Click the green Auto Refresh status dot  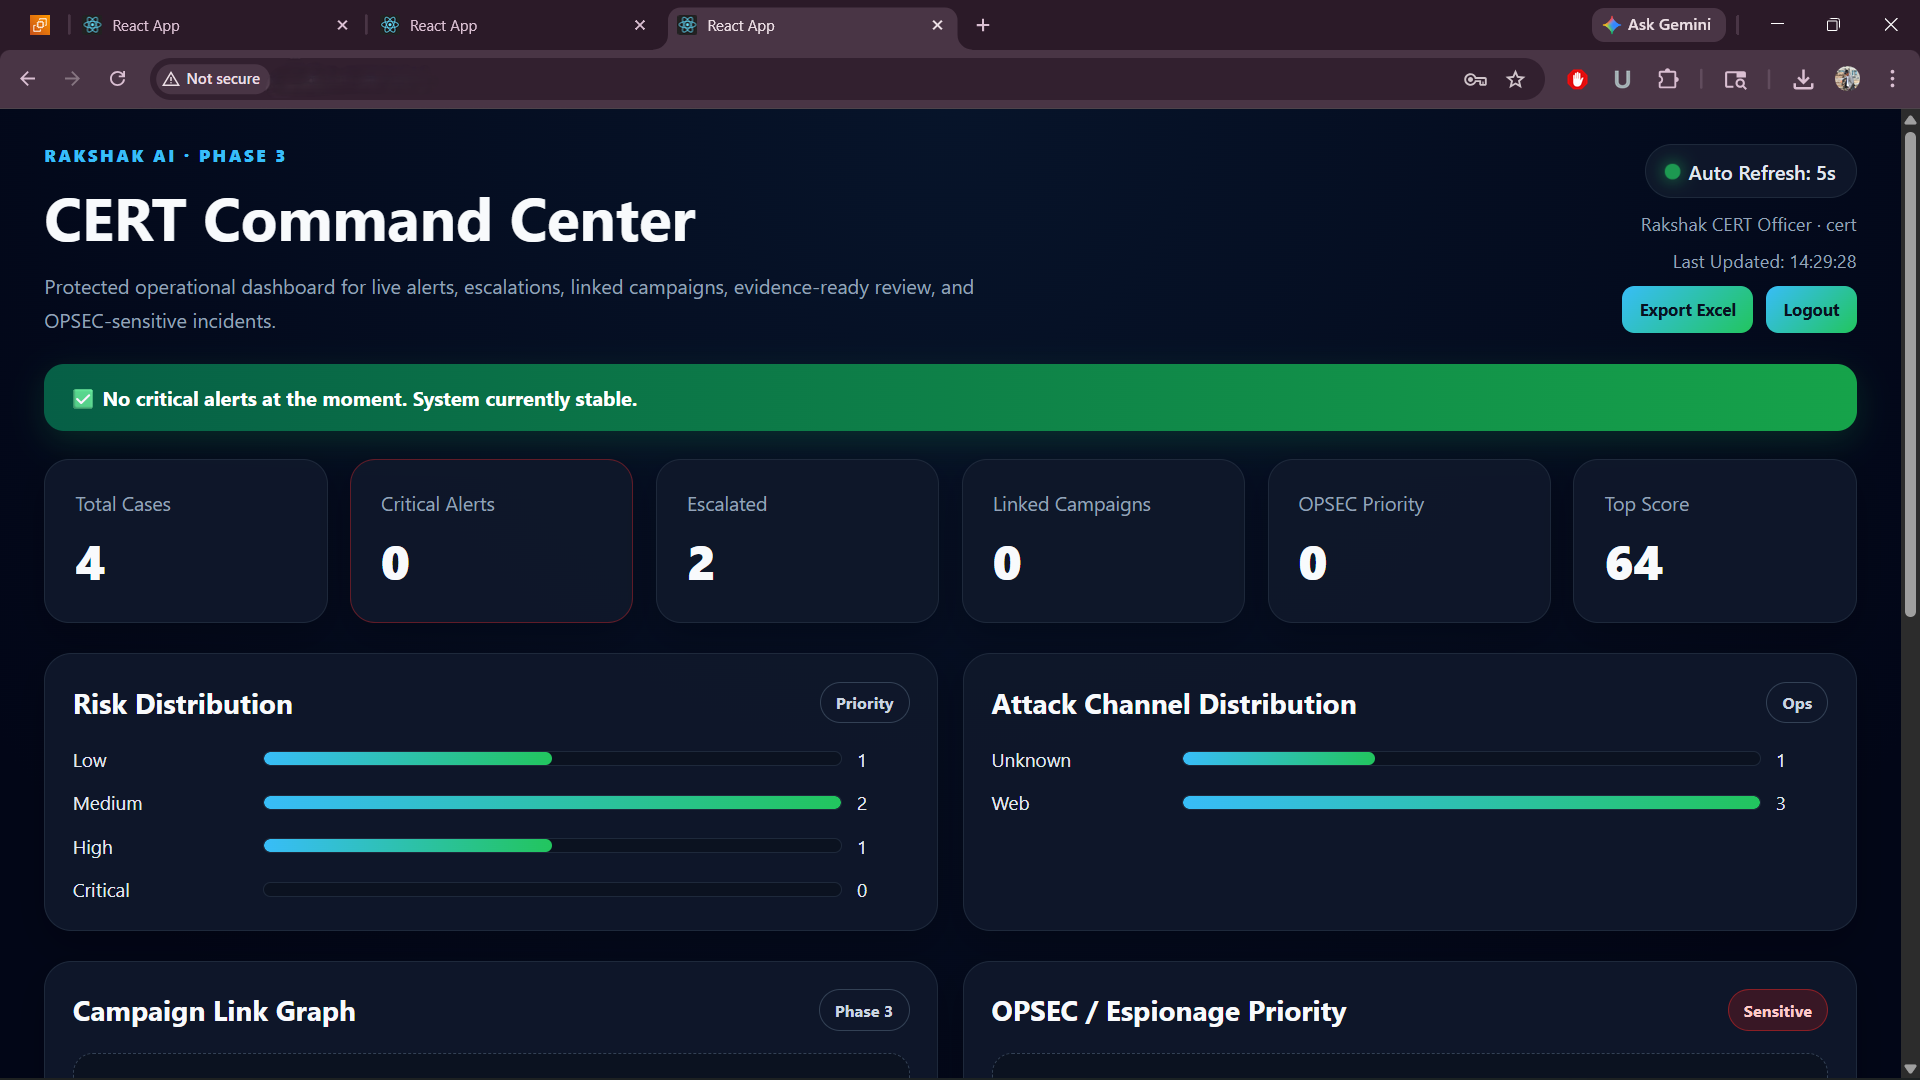coord(1672,172)
